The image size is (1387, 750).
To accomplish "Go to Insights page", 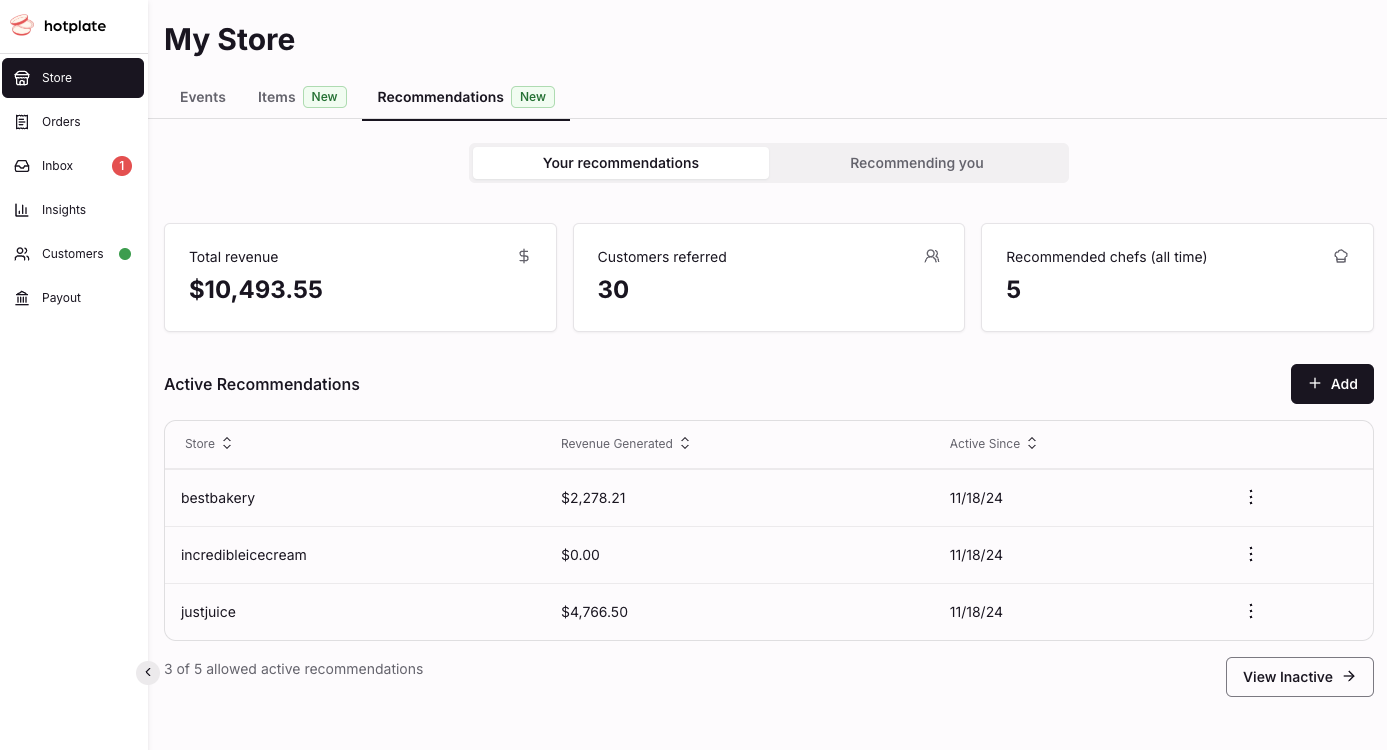I will point(64,210).
